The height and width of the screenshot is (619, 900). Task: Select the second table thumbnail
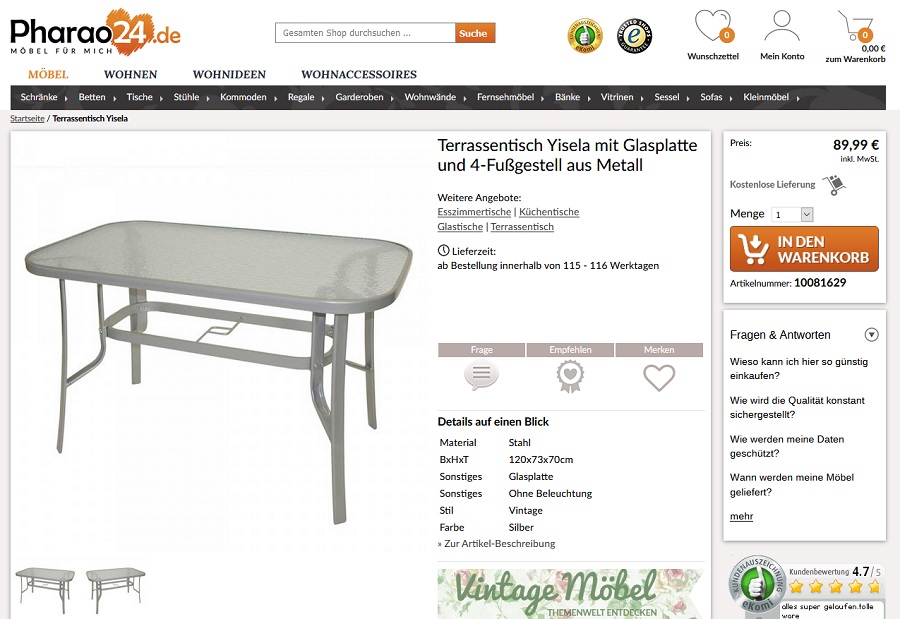tap(116, 590)
